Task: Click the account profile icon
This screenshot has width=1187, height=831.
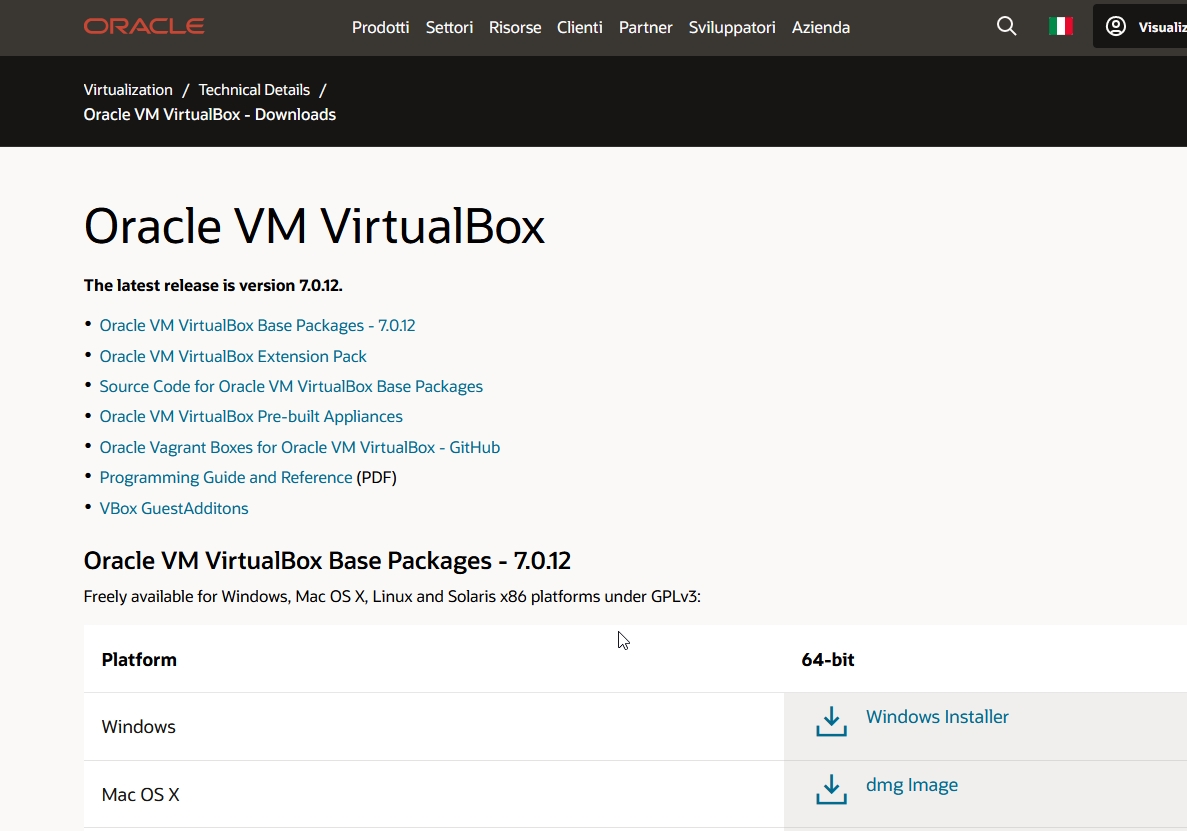Action: tap(1116, 27)
